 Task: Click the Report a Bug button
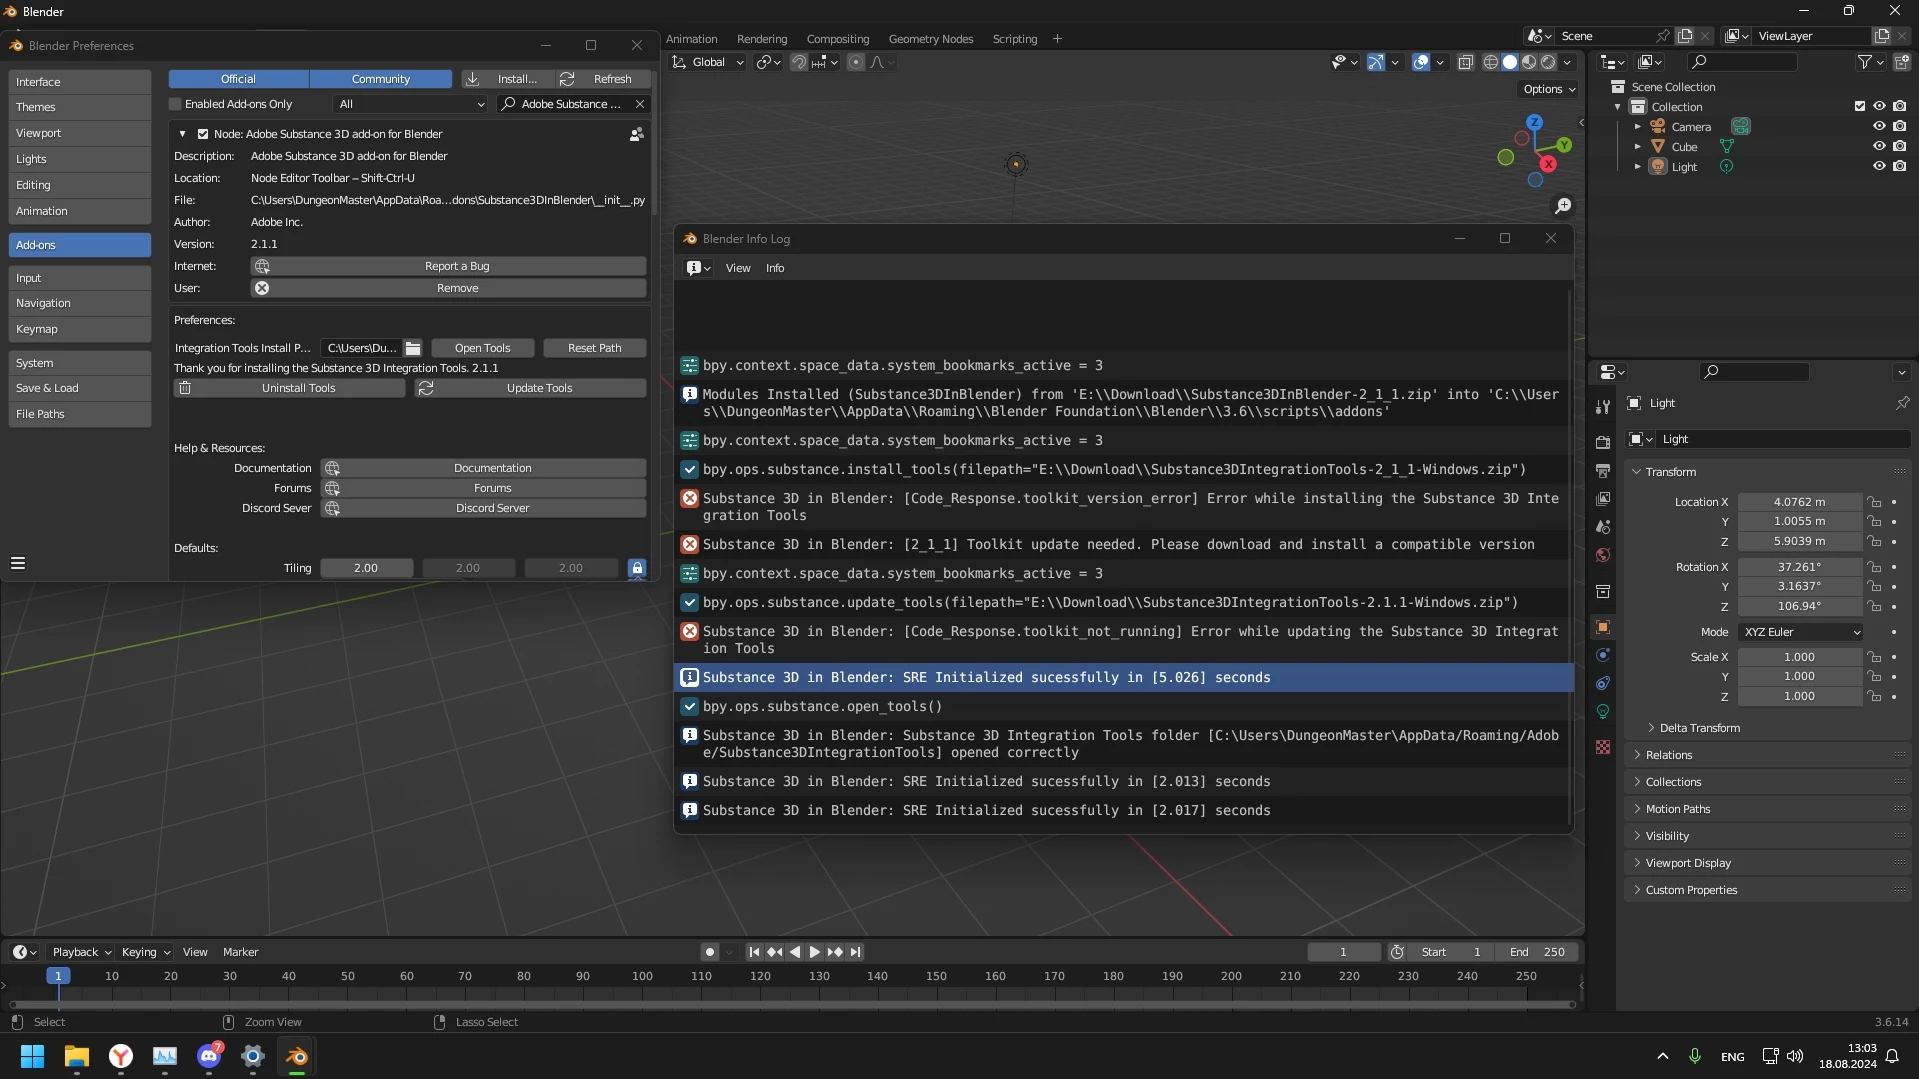pos(448,266)
